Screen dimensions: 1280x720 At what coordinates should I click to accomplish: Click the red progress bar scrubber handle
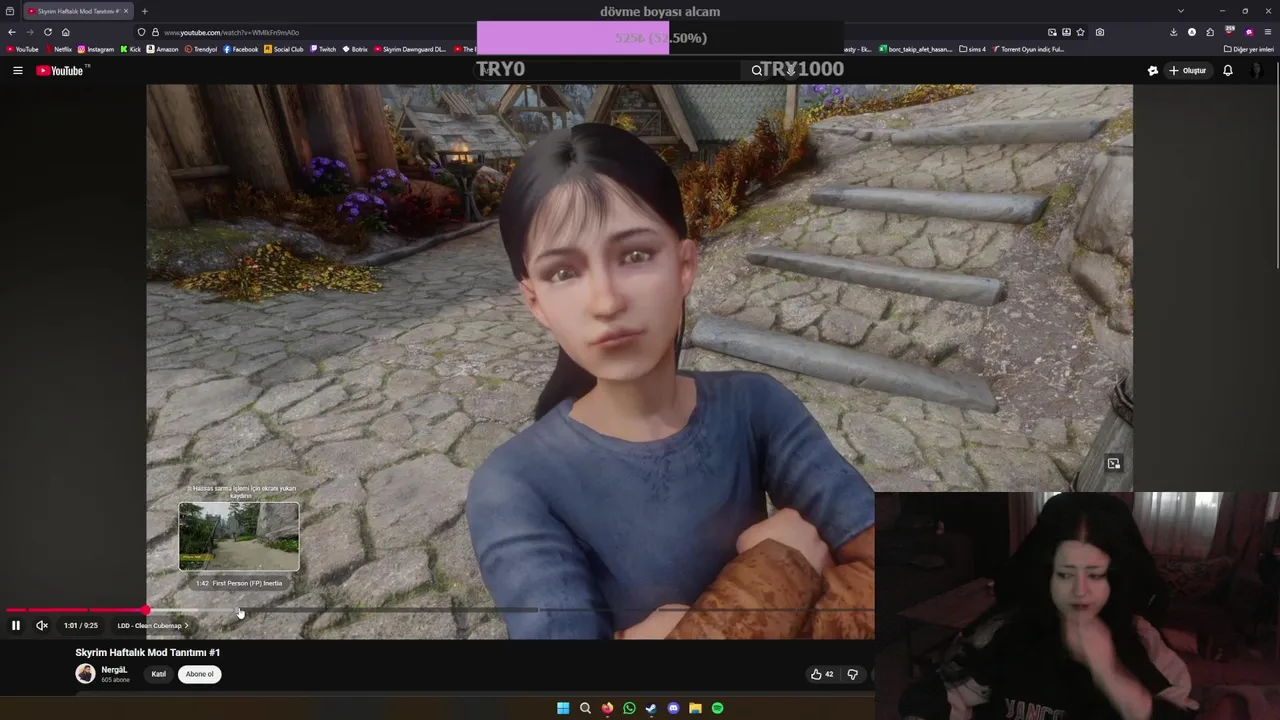pyautogui.click(x=146, y=610)
